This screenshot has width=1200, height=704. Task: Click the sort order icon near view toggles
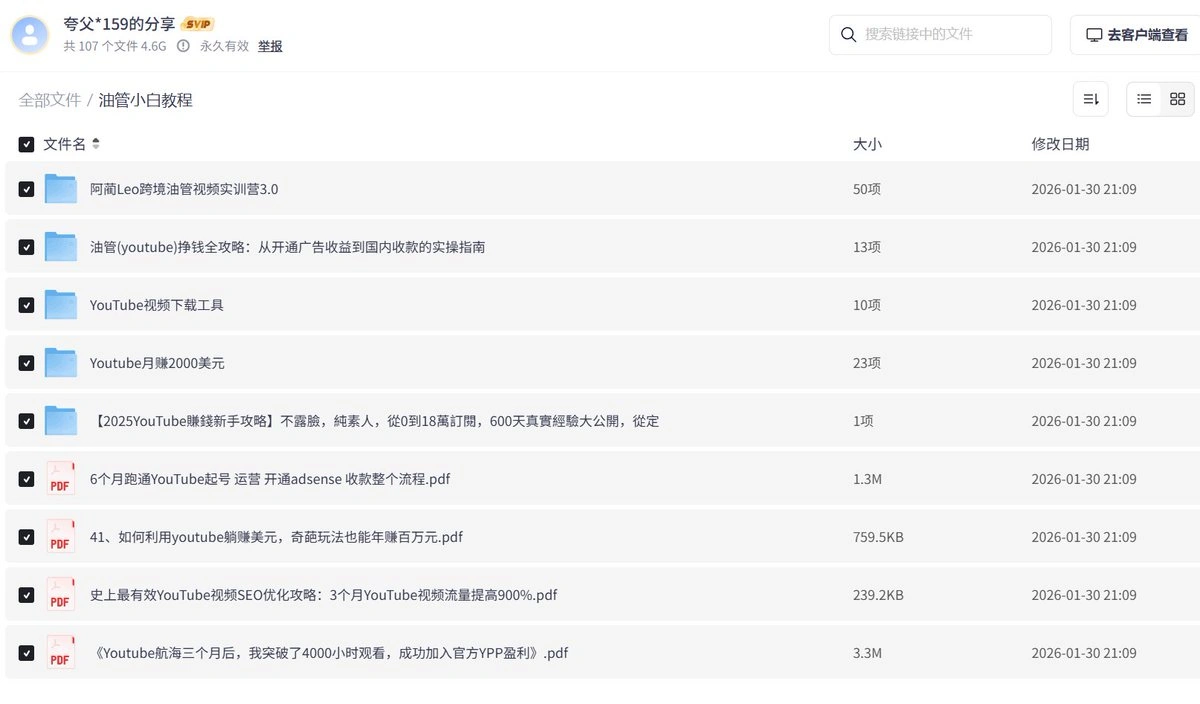click(1090, 99)
